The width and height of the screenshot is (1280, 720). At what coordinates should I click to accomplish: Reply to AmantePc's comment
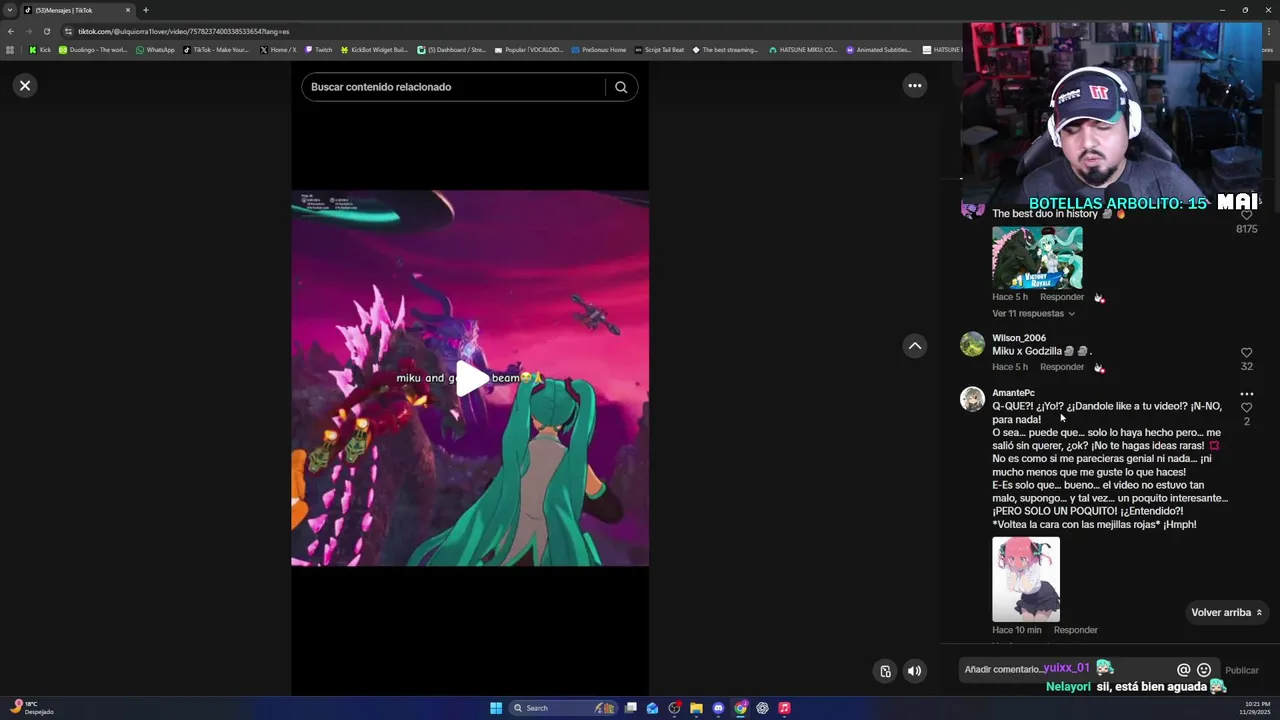[1076, 630]
